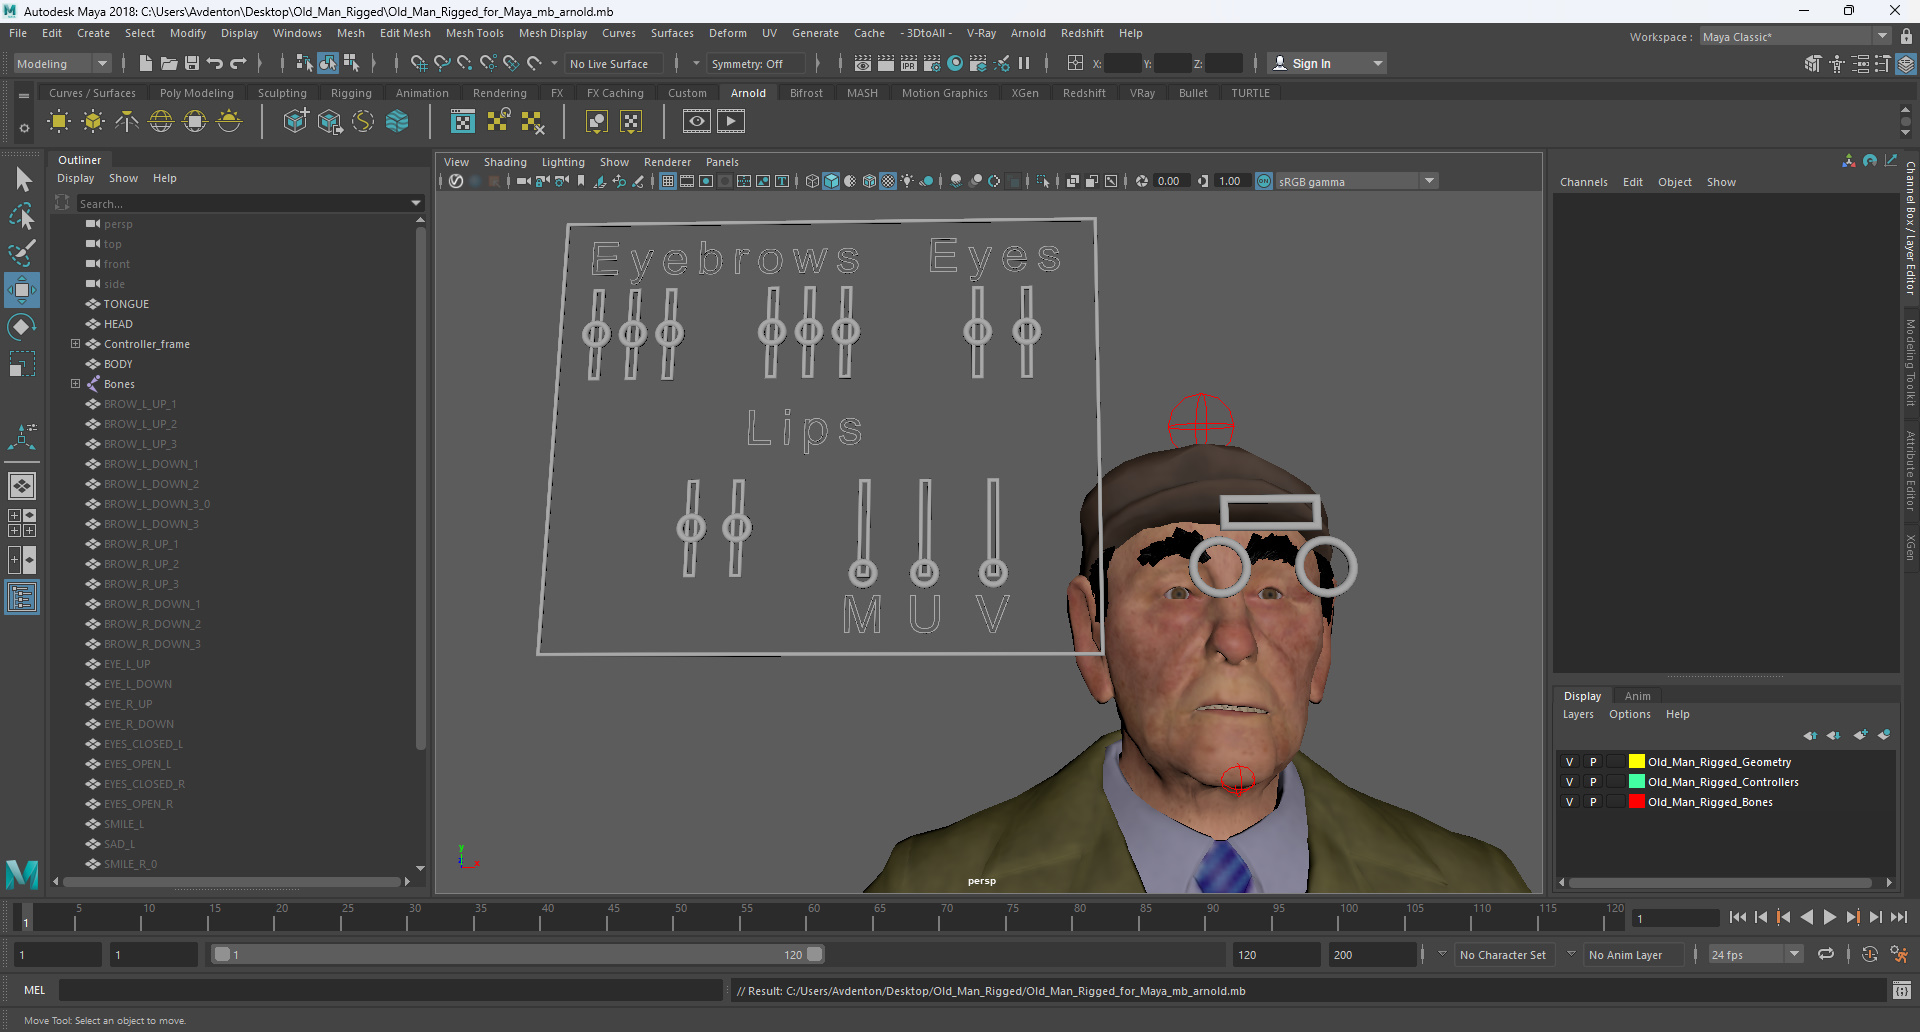Select the Rotate tool
The height and width of the screenshot is (1032, 1920).
point(22,327)
